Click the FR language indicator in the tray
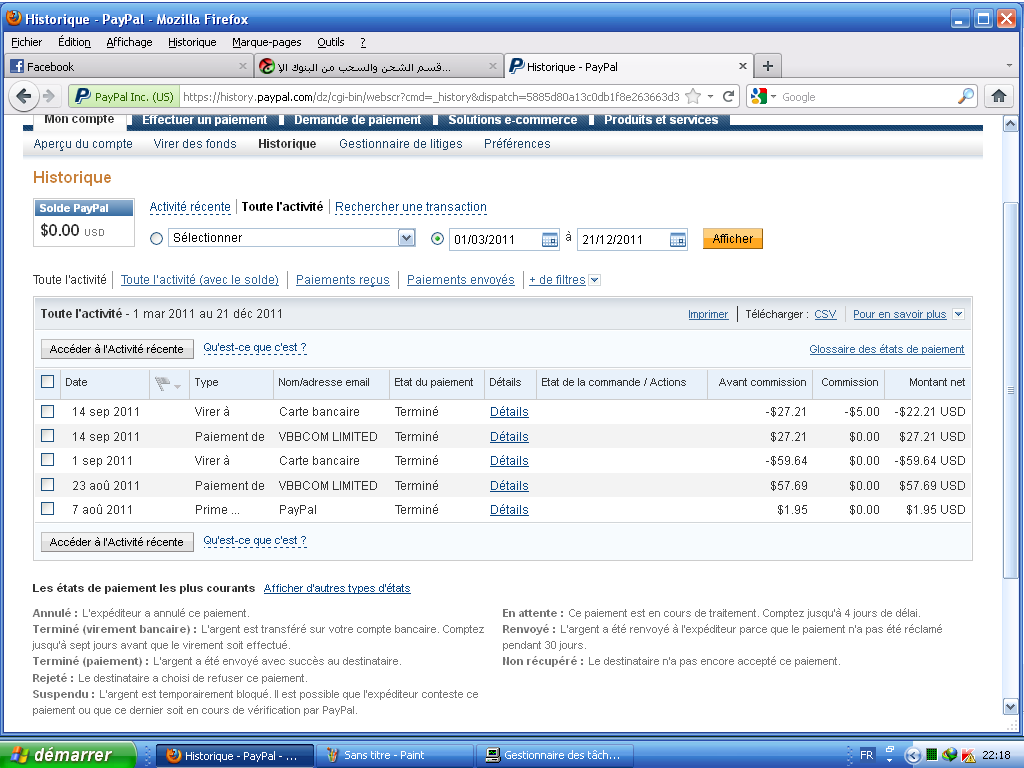Viewport: 1024px width, 768px height. [867, 755]
